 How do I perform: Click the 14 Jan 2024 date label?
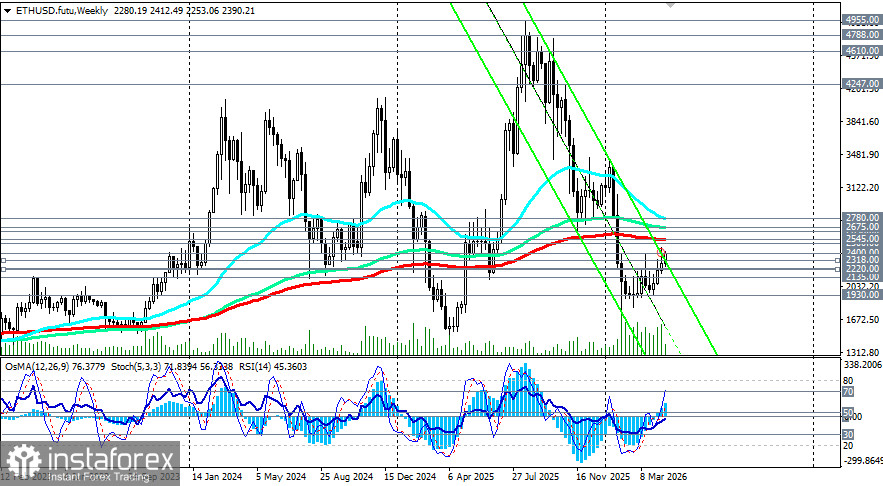(217, 476)
